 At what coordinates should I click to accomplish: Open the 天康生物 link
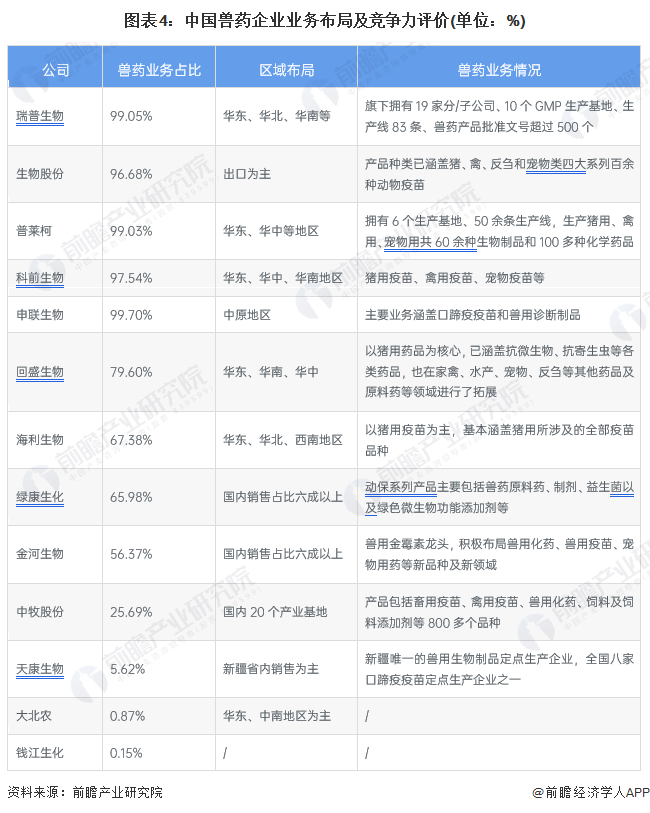[40, 668]
